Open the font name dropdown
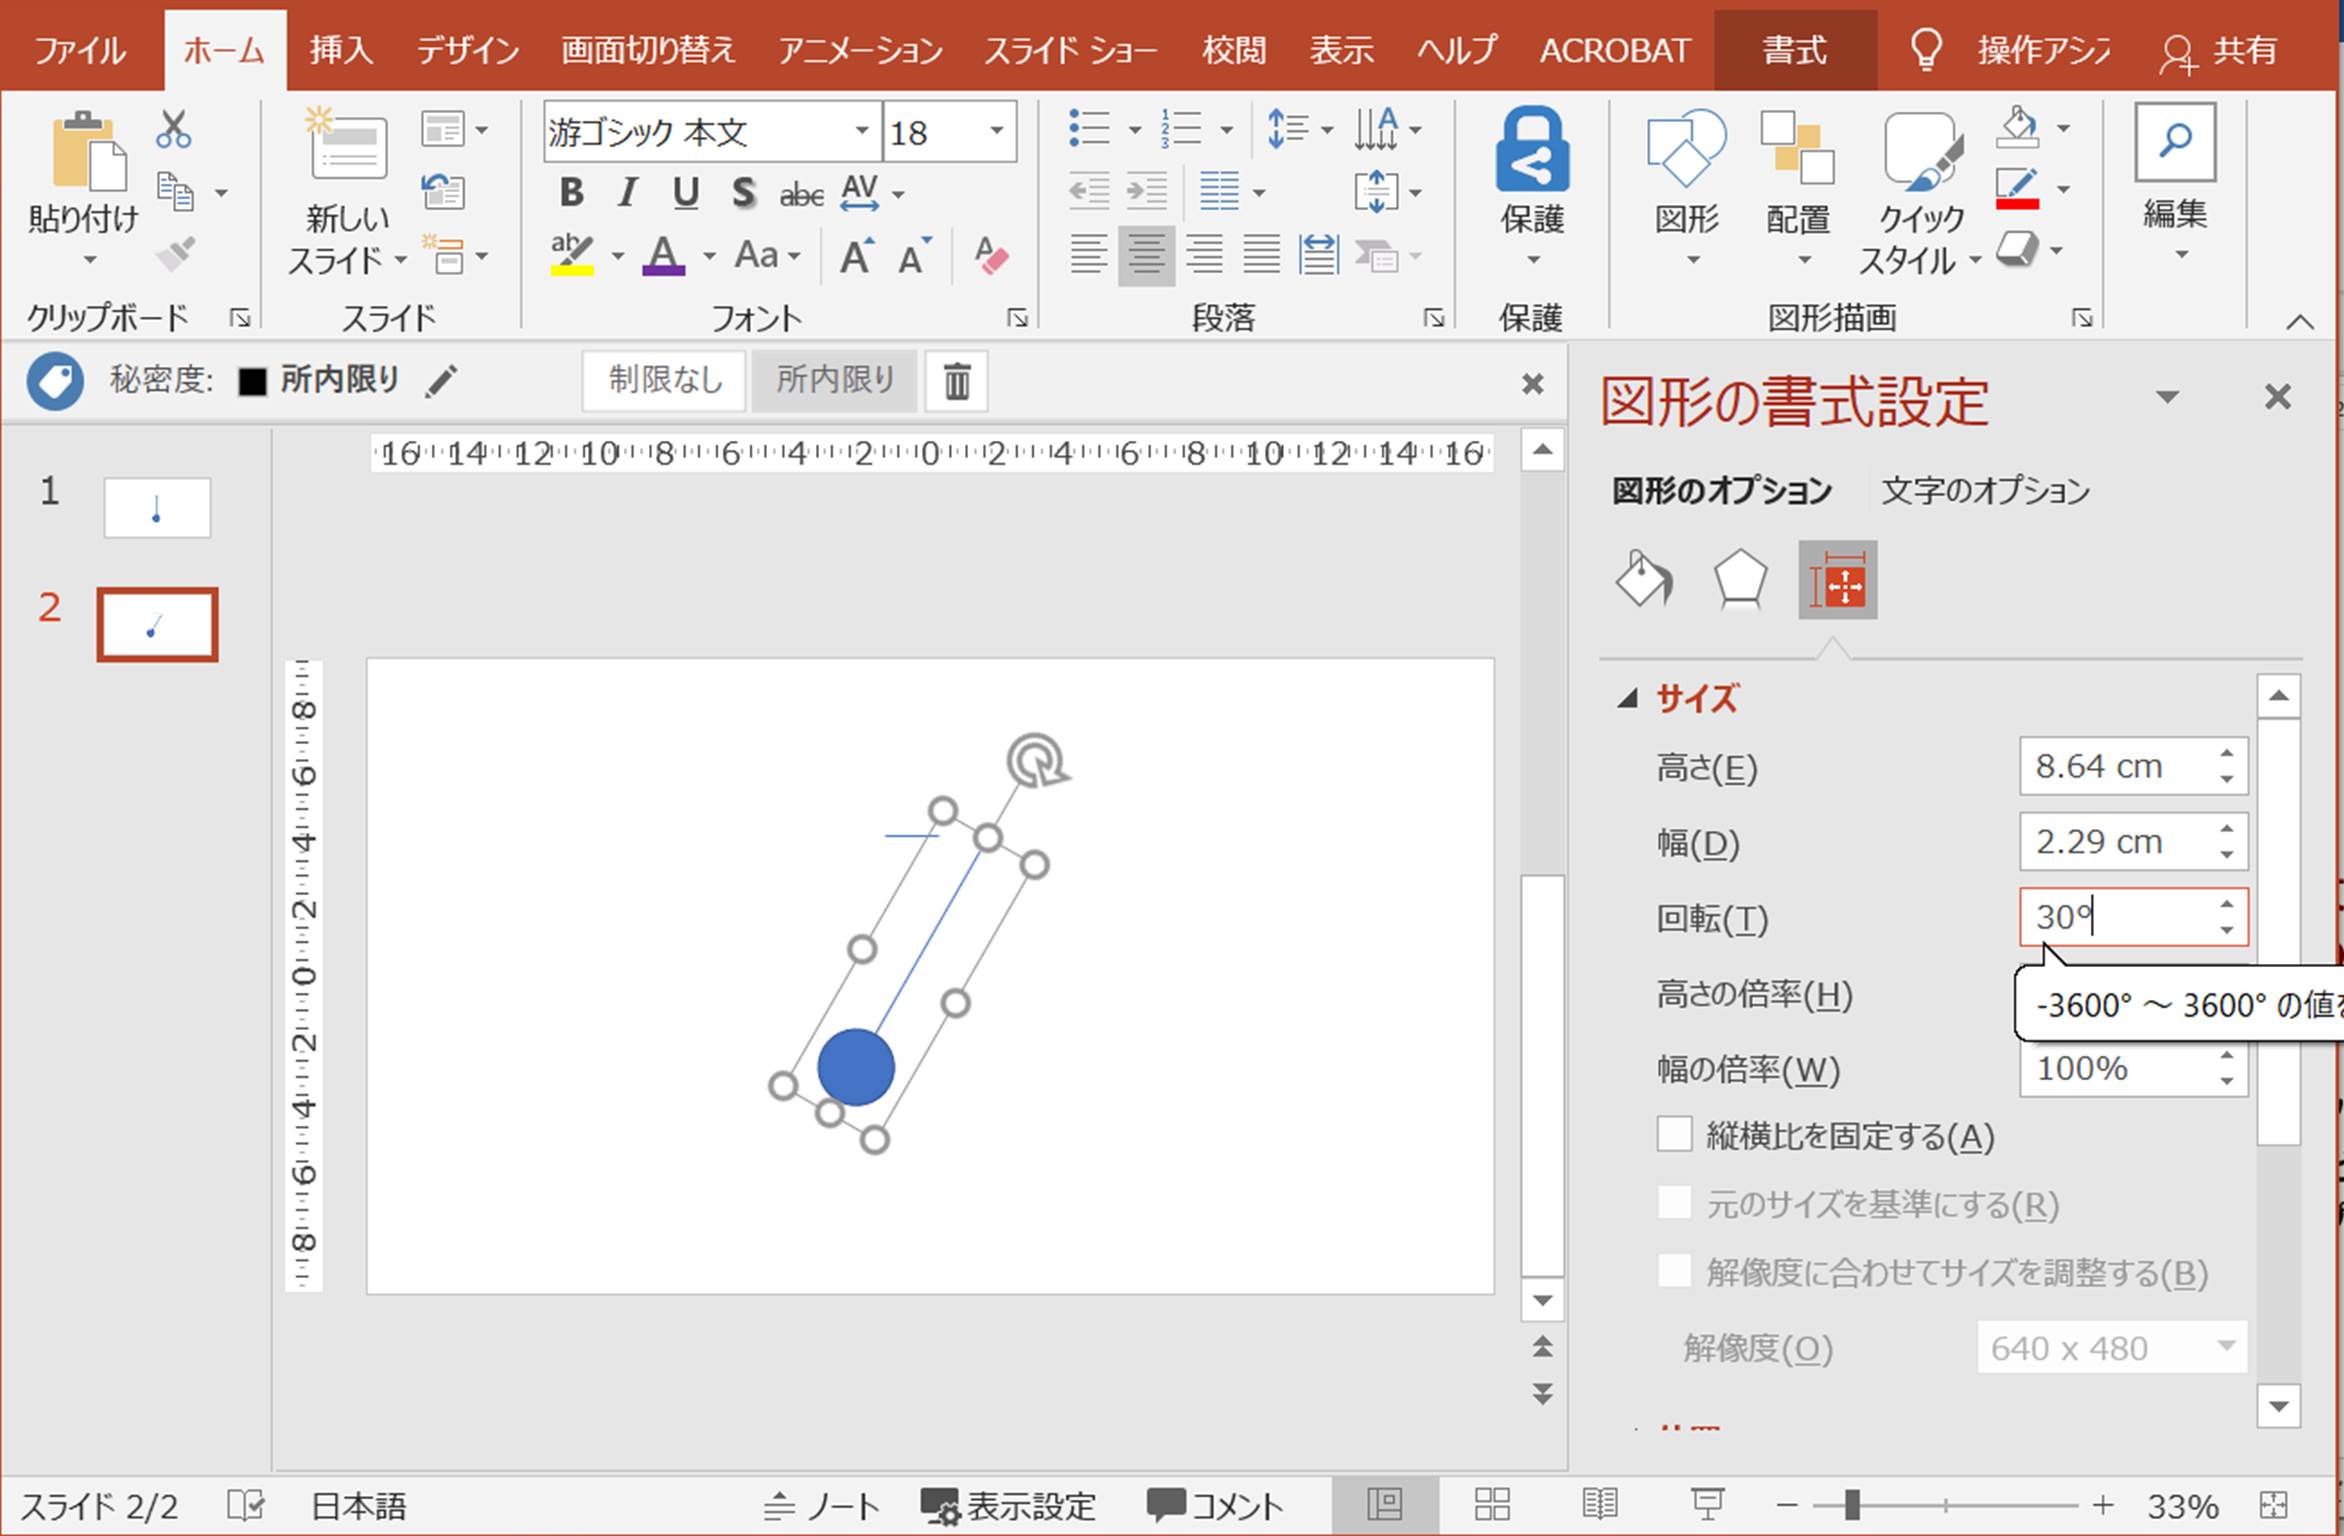Screen dimensions: 2344x1536 coord(861,131)
